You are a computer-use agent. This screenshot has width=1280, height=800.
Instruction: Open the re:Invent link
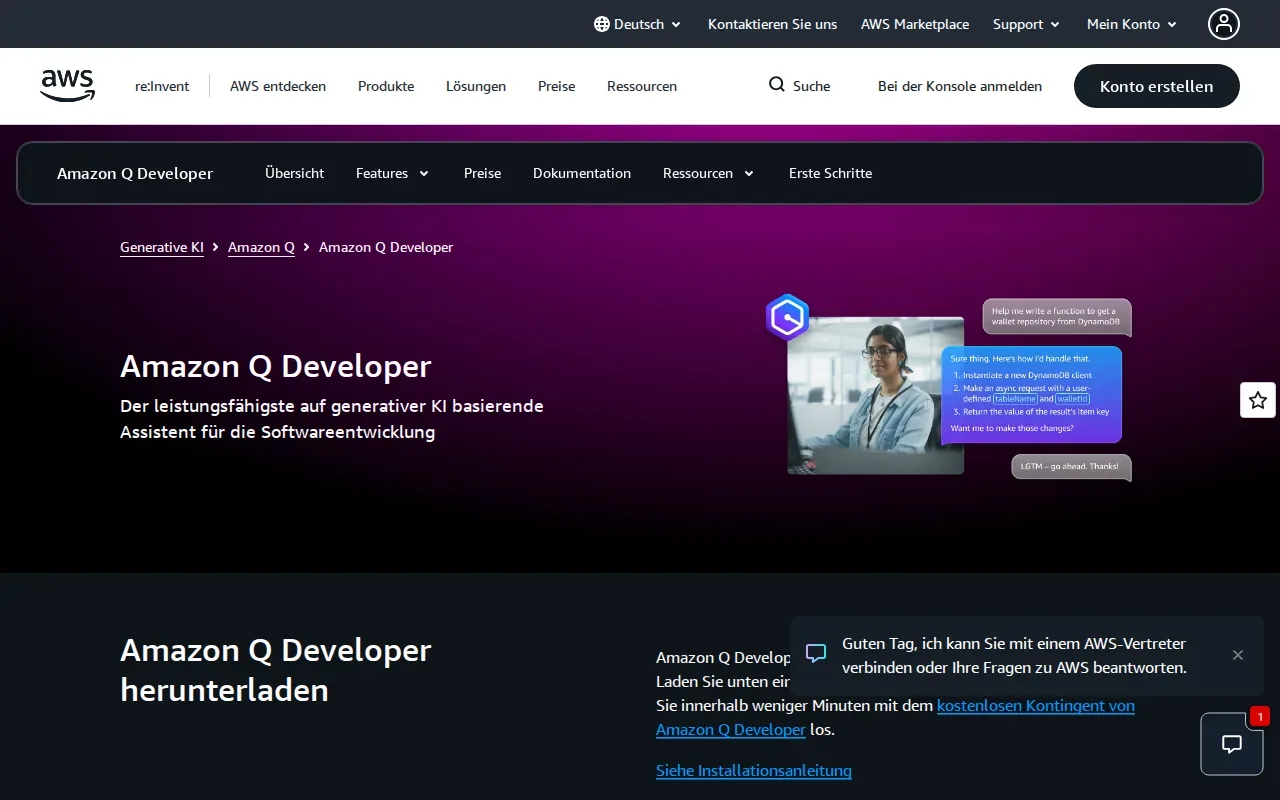[x=162, y=86]
